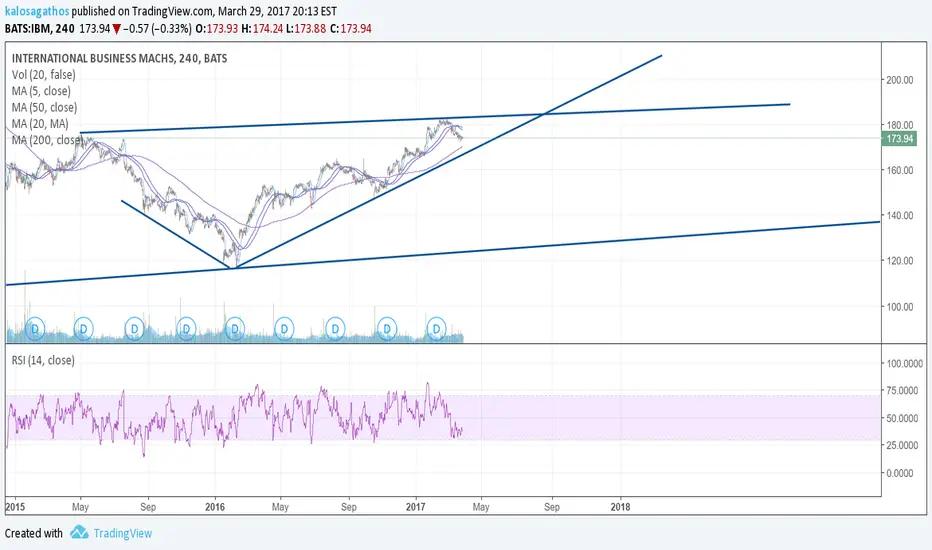932x550 pixels.
Task: Click the RSI 25.0000 axis label
Action: click(x=902, y=445)
